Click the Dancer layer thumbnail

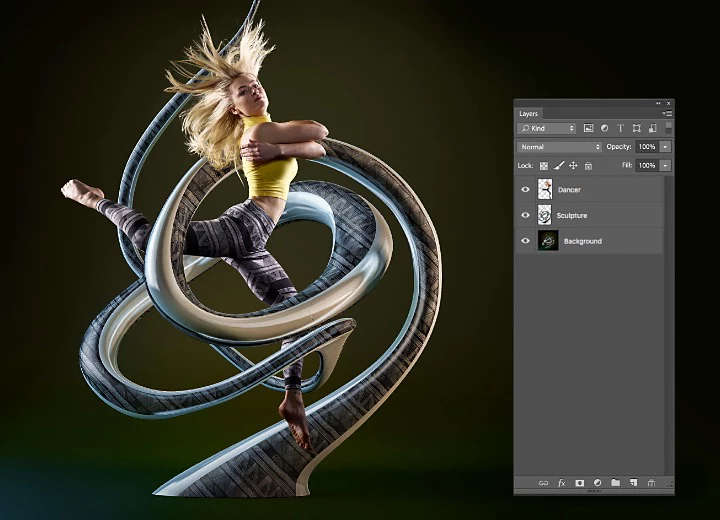click(545, 189)
